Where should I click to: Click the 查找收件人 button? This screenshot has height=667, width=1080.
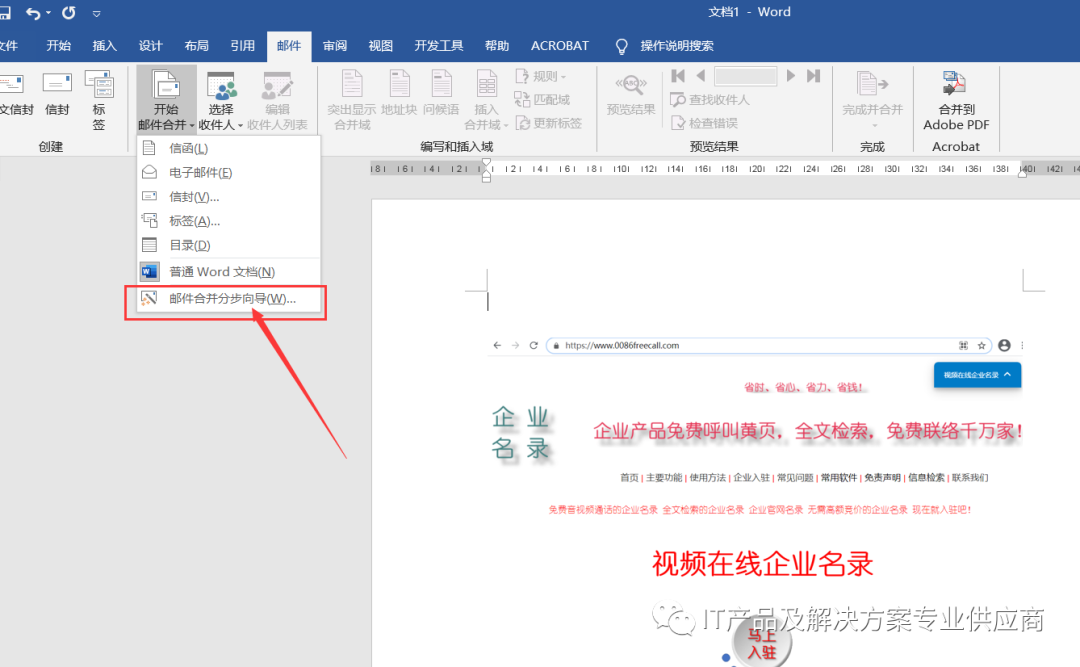(710, 99)
